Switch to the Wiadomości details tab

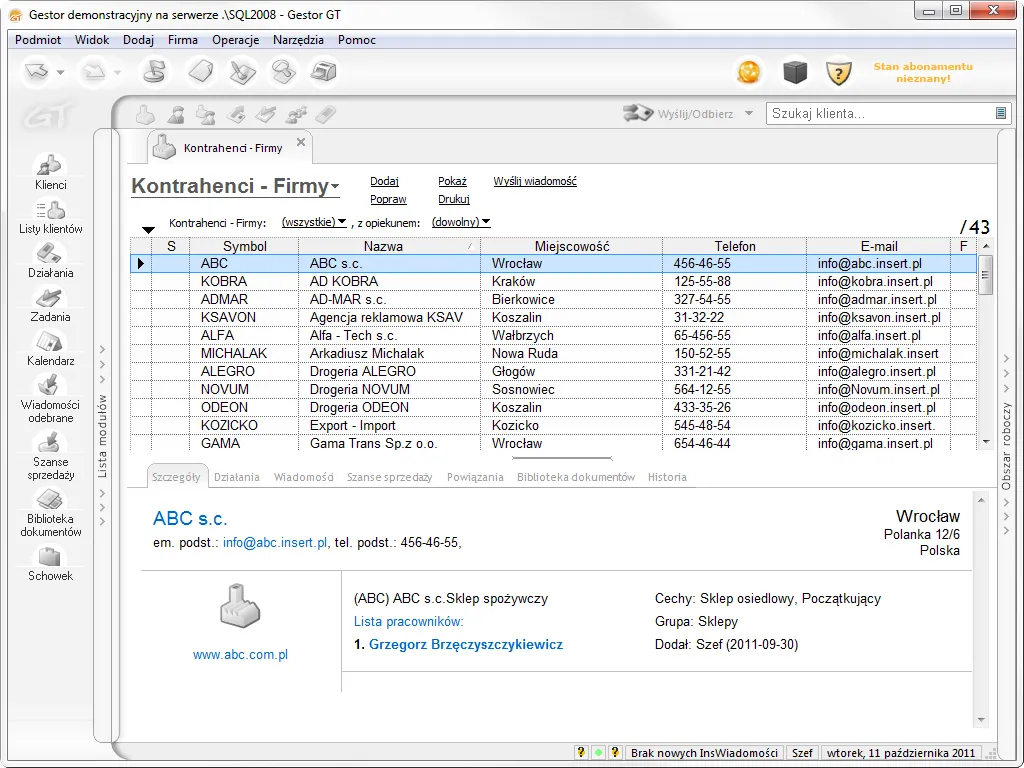[x=304, y=477]
